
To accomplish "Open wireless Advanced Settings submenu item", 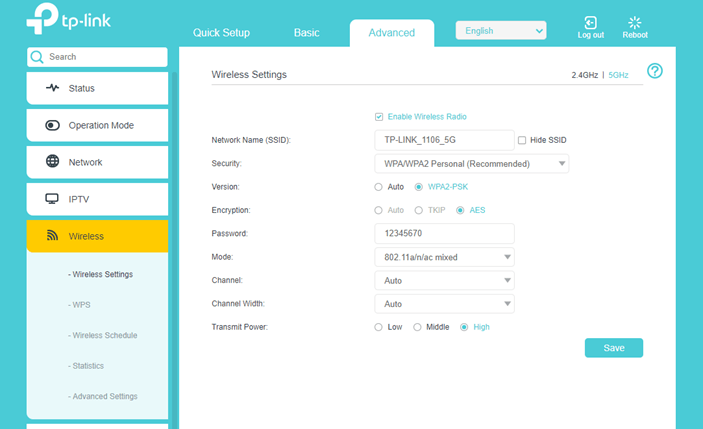I will pyautogui.click(x=103, y=396).
